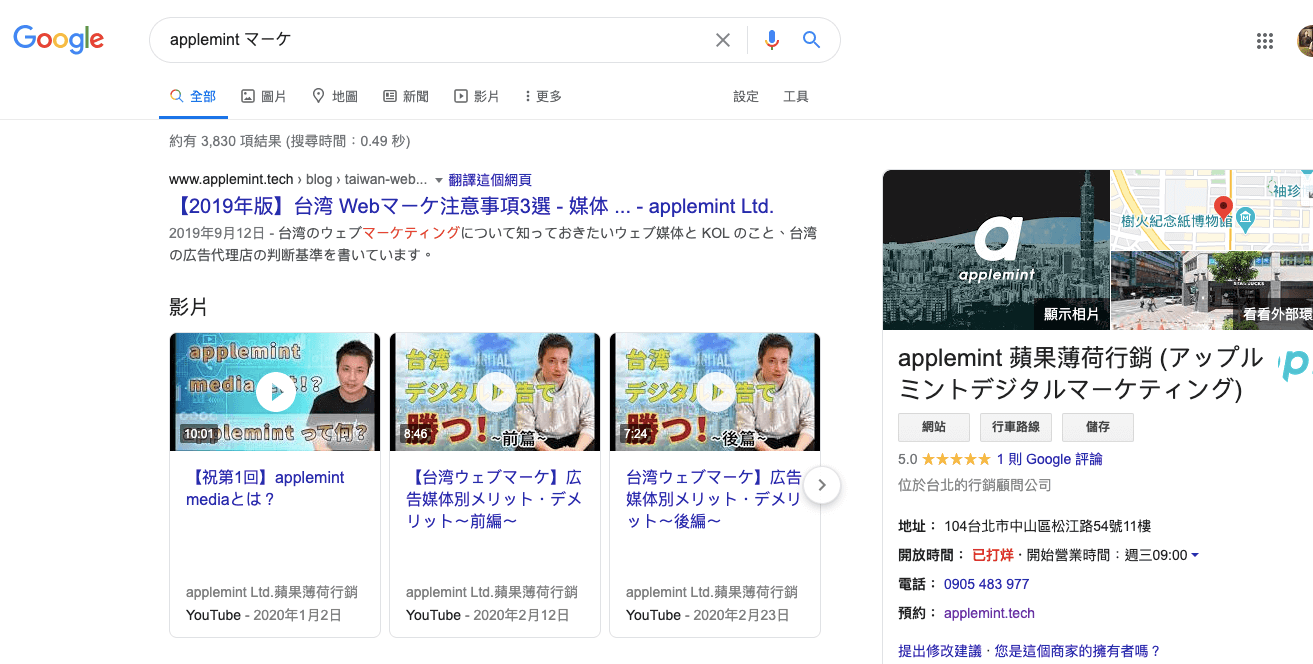The image size is (1313, 664).
Task: Select the 全部 tab
Action: [x=193, y=96]
